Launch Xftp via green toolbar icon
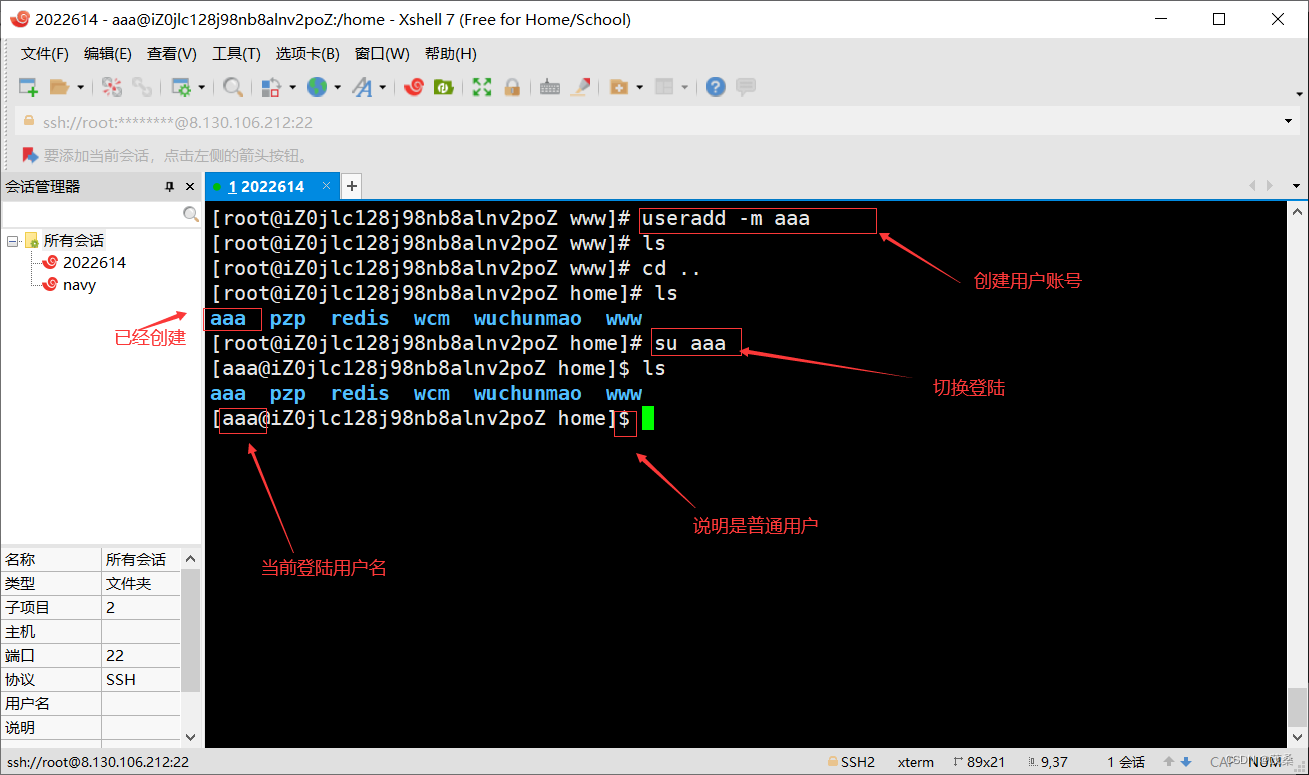 click(444, 87)
